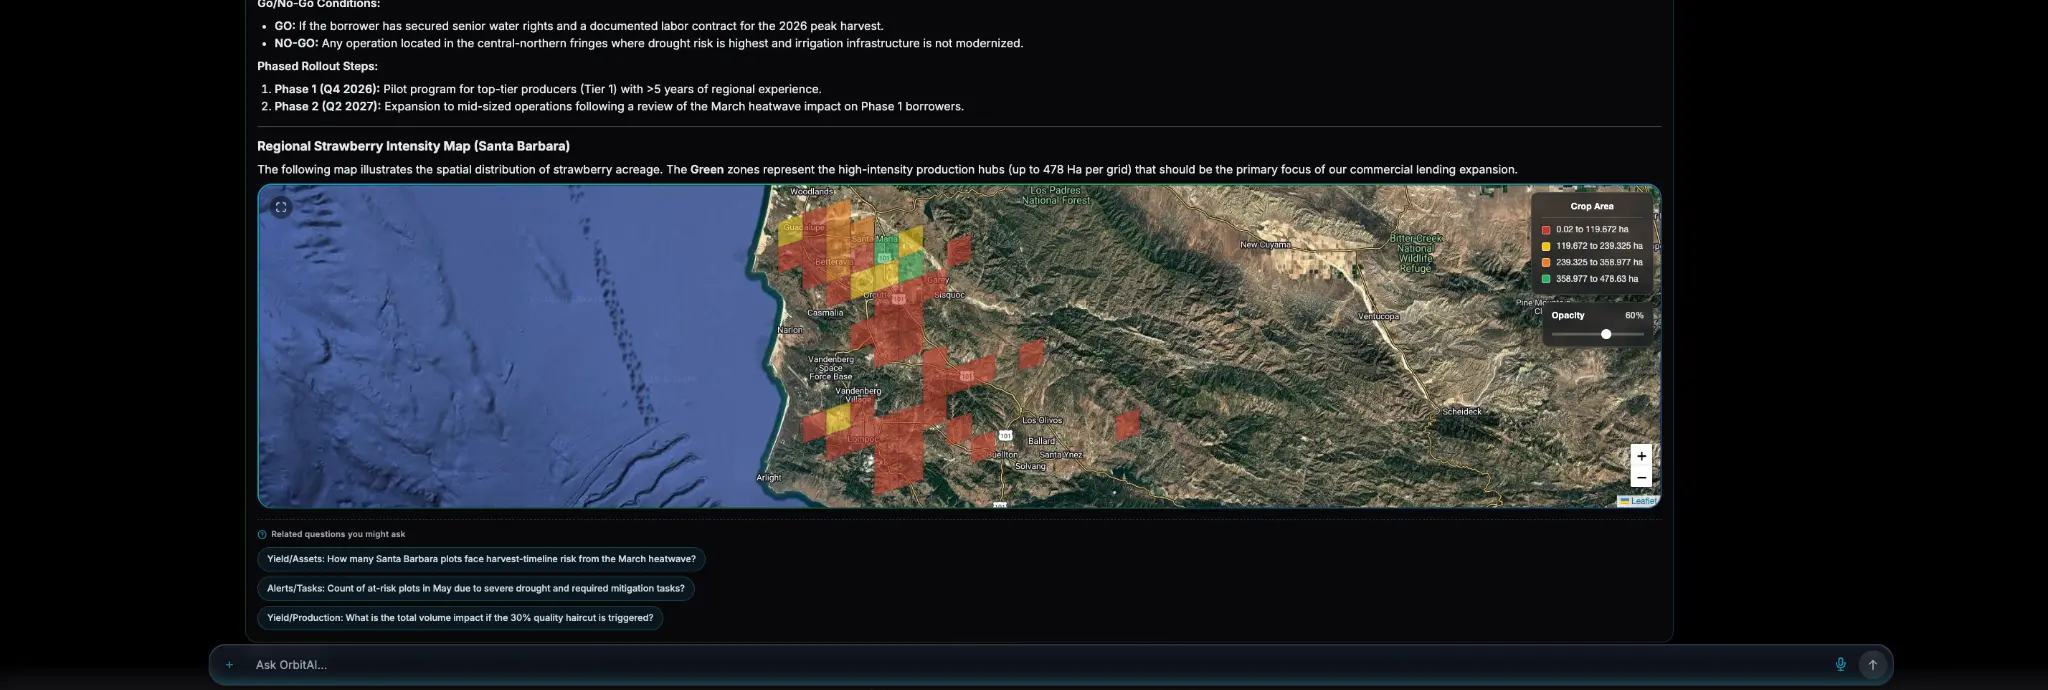
Task: Click orange 239.325 to 358.977 ha swatch
Action: click(x=1546, y=262)
